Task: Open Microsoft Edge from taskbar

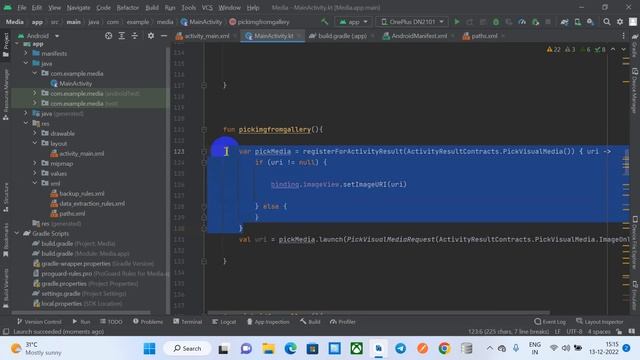Action: click(x=291, y=349)
